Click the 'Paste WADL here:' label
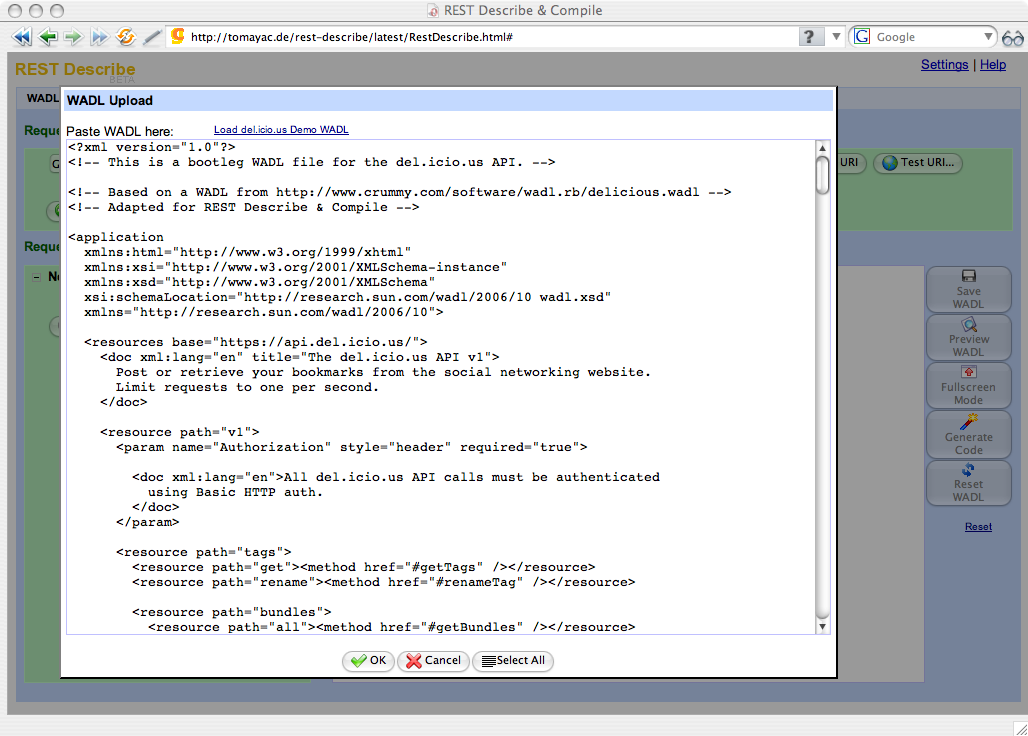This screenshot has height=736, width=1028. click(120, 131)
